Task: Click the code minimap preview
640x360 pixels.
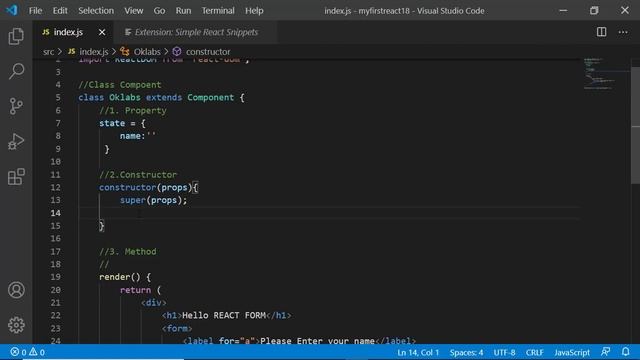Action: pos(600,74)
